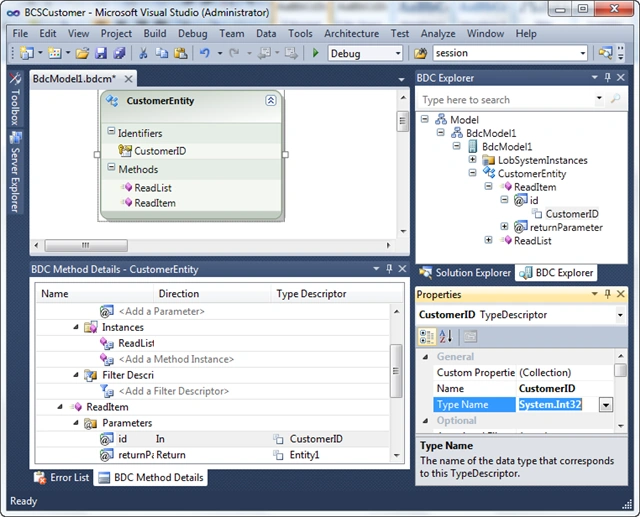The image size is (640, 517).
Task: Pin the BDC Explorer panel
Action: [608, 77]
